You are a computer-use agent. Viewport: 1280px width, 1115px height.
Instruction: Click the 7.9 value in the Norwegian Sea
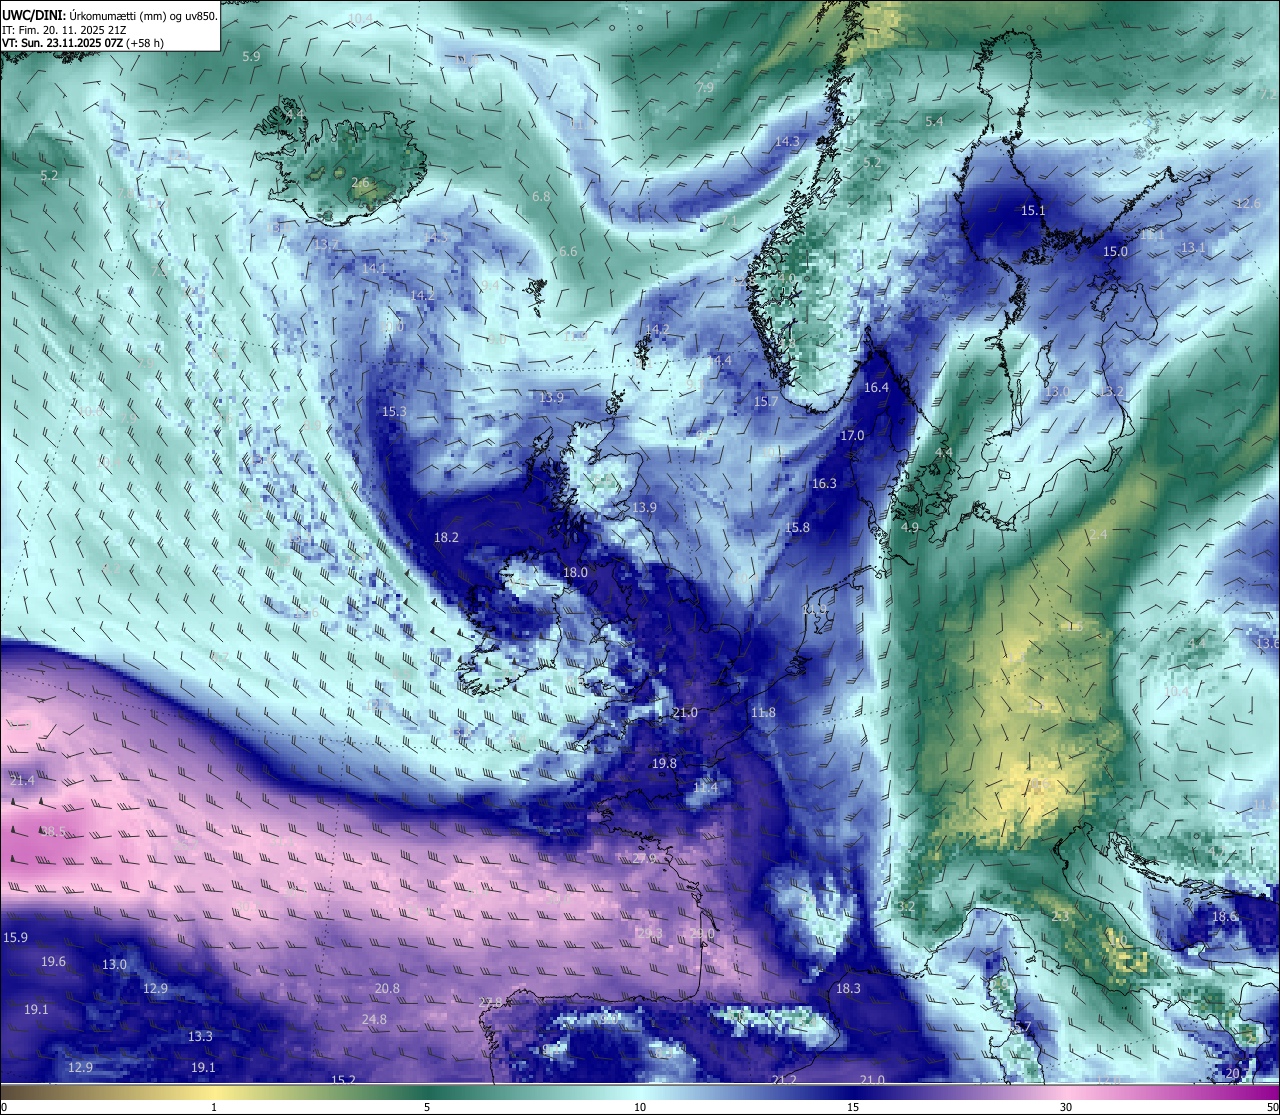[x=706, y=88]
